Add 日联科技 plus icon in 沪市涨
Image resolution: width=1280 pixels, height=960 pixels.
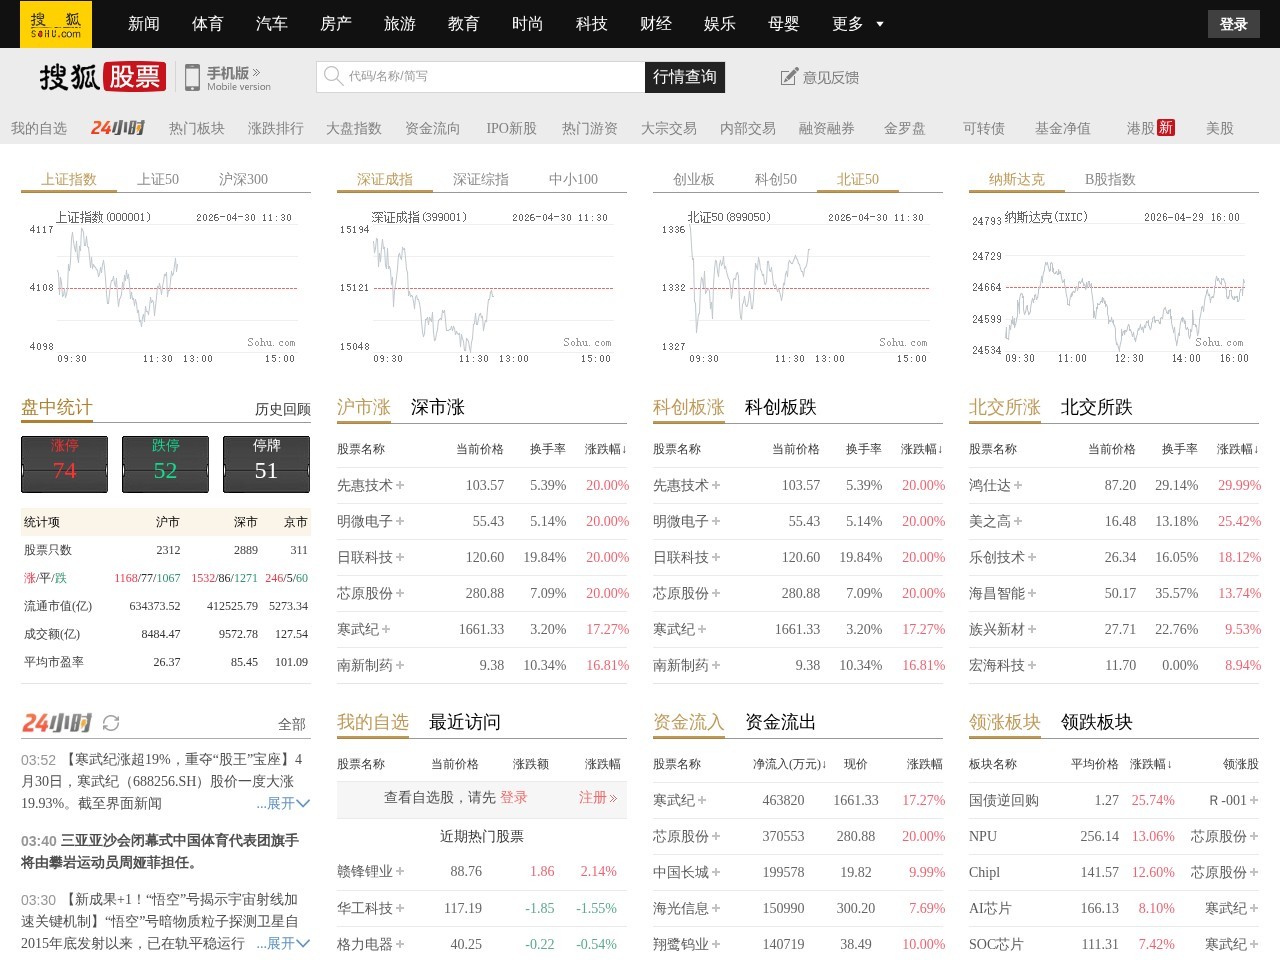coord(400,557)
